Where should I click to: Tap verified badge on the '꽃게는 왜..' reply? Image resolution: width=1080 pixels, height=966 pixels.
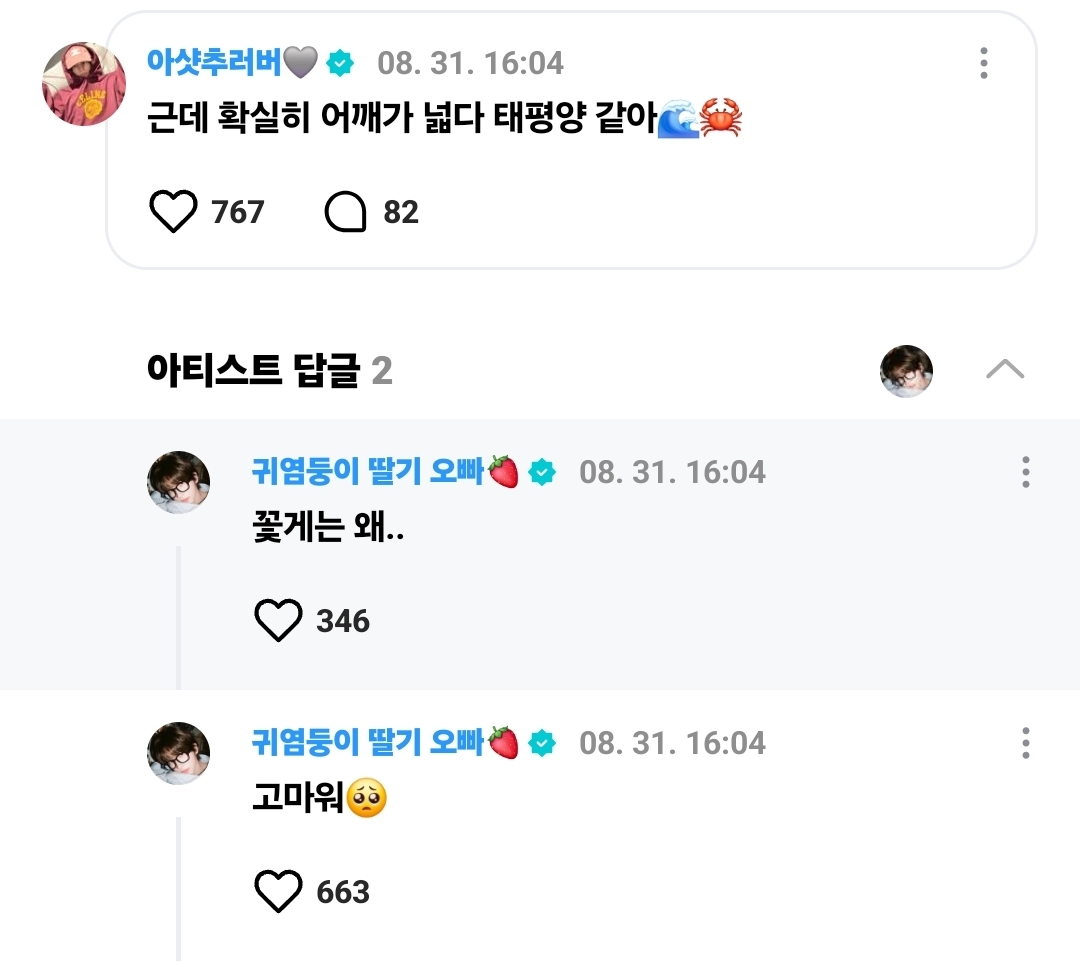[x=542, y=472]
